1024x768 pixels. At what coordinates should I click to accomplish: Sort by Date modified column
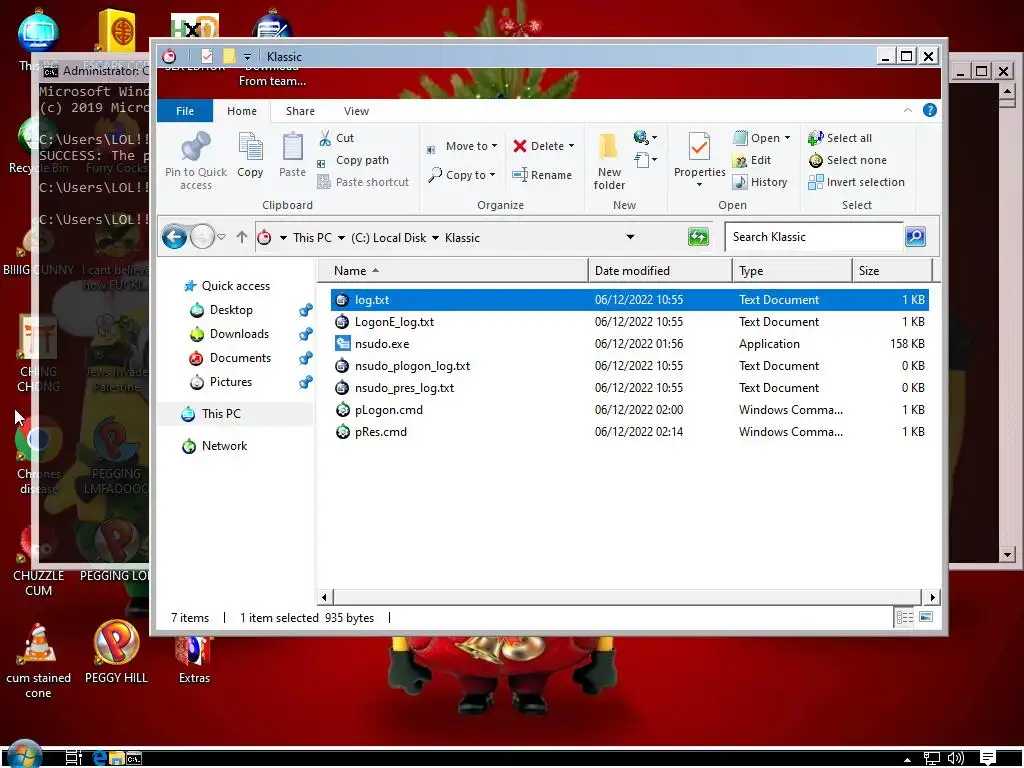point(660,270)
